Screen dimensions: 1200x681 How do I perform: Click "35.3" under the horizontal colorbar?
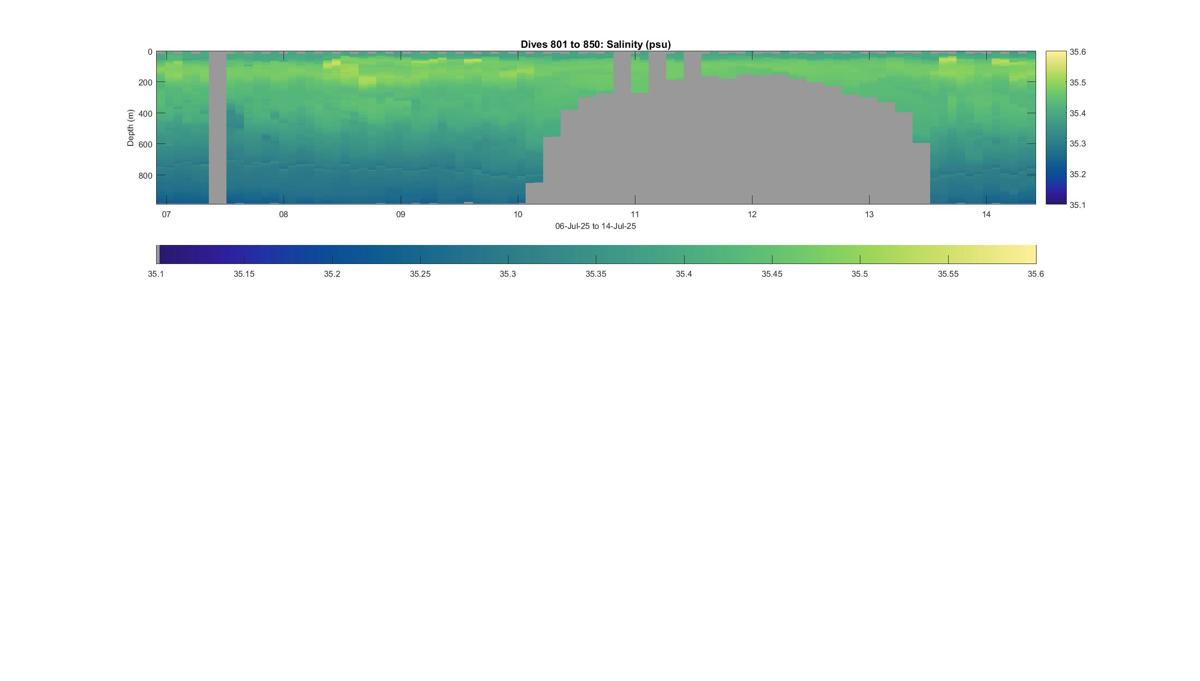[x=508, y=273]
